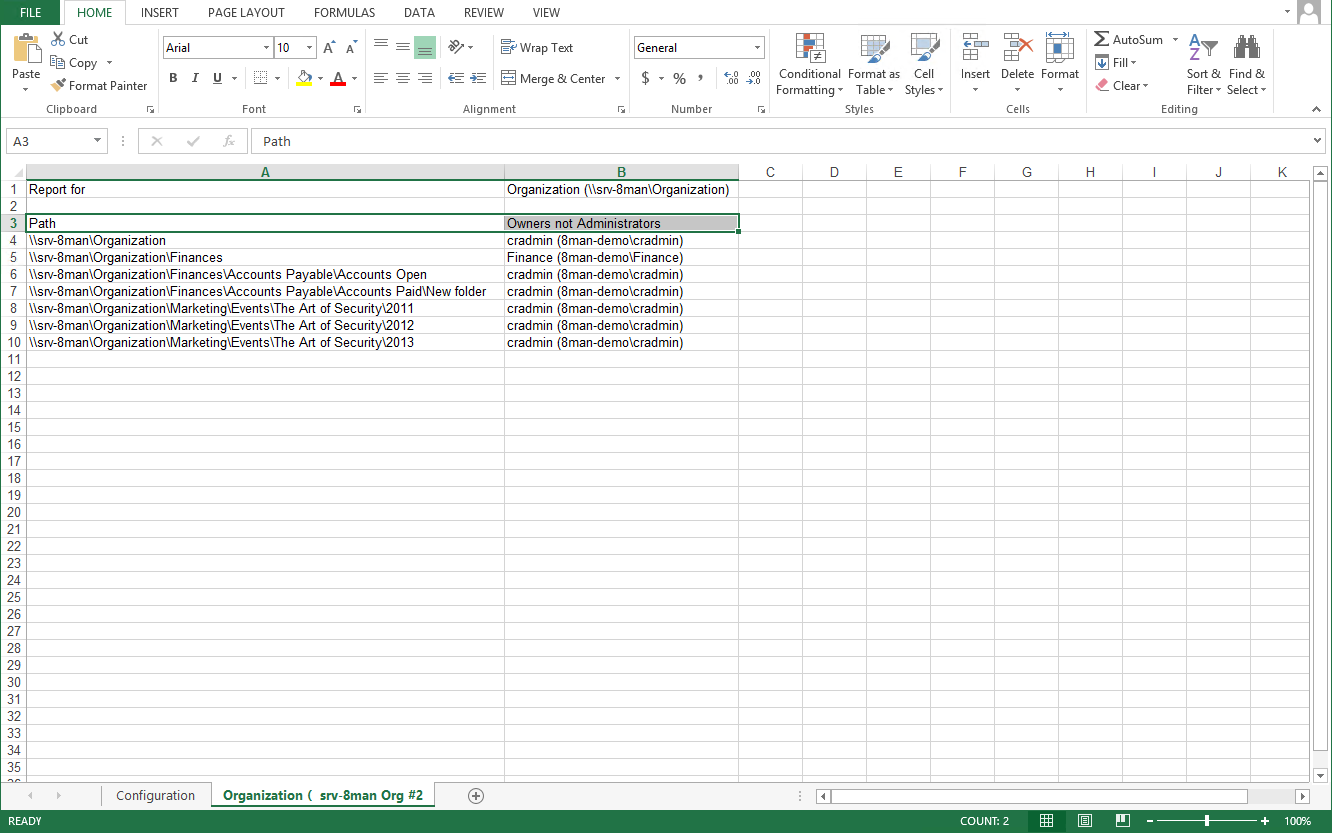
Task: Open the FILE backstage menu
Action: pyautogui.click(x=30, y=13)
